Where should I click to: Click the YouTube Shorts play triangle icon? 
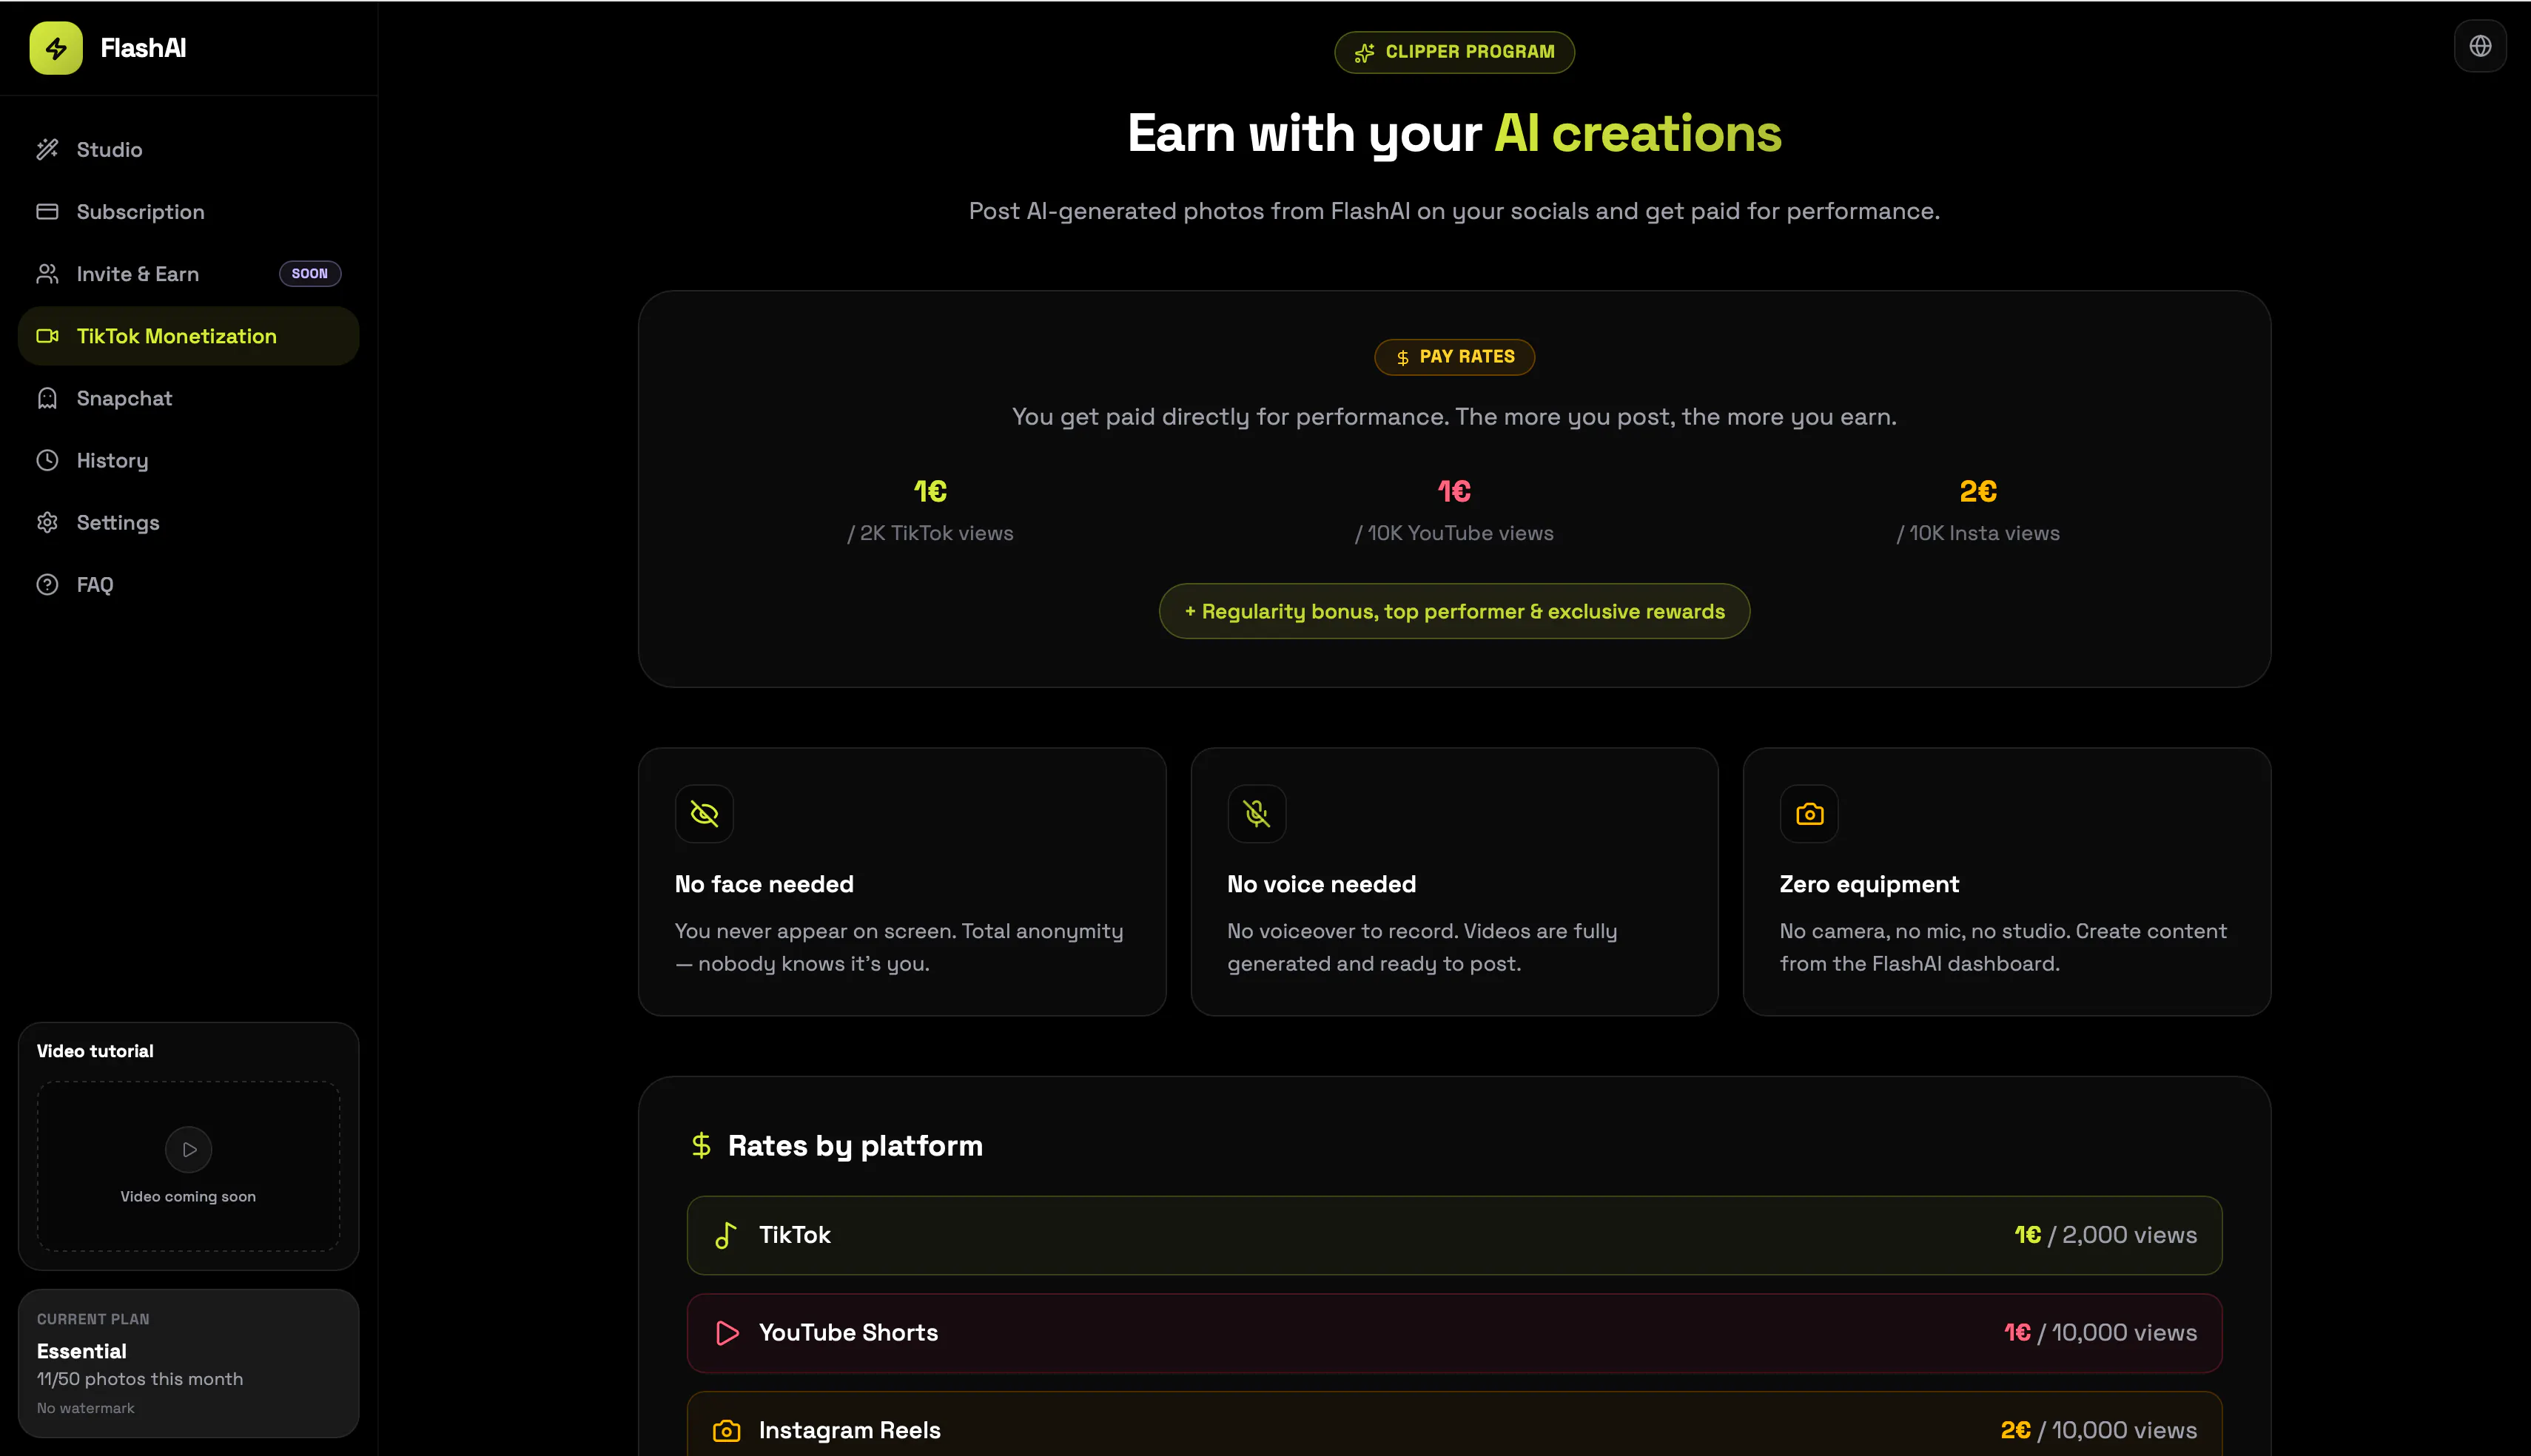727,1333
